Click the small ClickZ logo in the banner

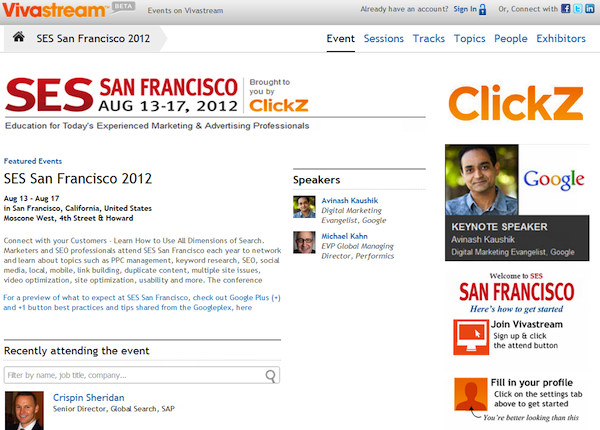(x=279, y=105)
